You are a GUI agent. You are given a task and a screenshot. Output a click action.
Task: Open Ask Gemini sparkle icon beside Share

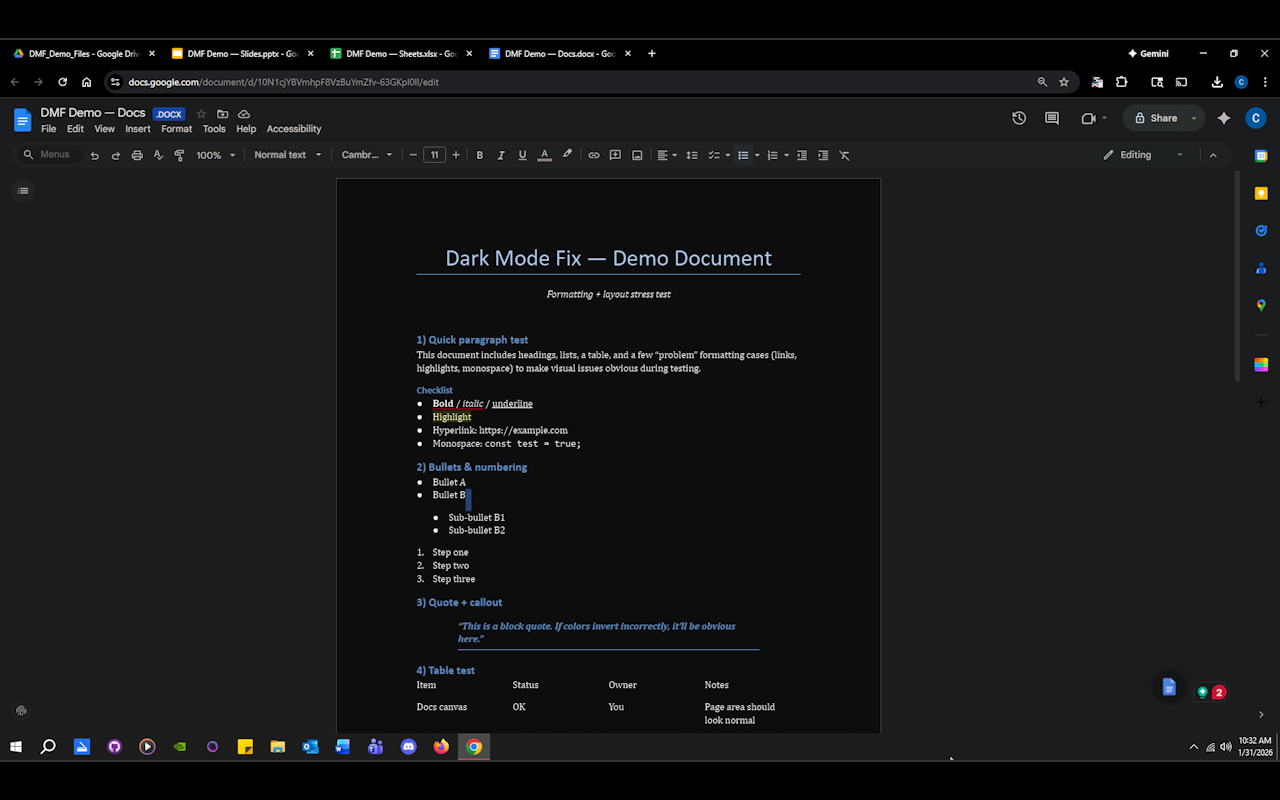[1224, 118]
